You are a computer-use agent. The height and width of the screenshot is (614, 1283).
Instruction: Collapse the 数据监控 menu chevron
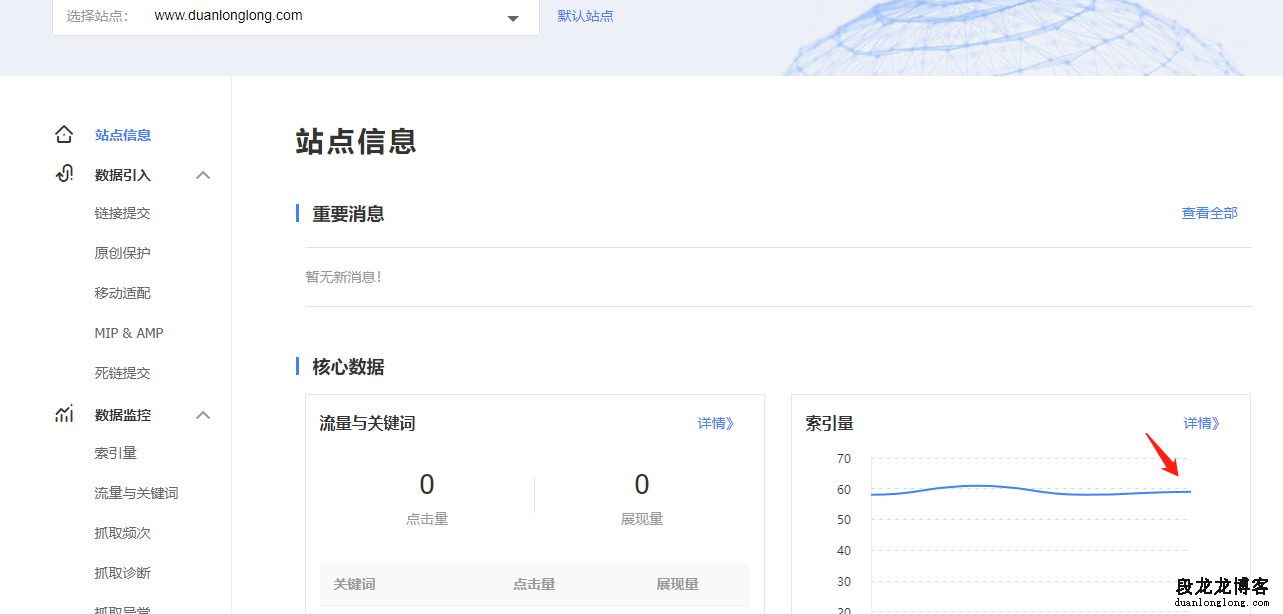pyautogui.click(x=203, y=415)
